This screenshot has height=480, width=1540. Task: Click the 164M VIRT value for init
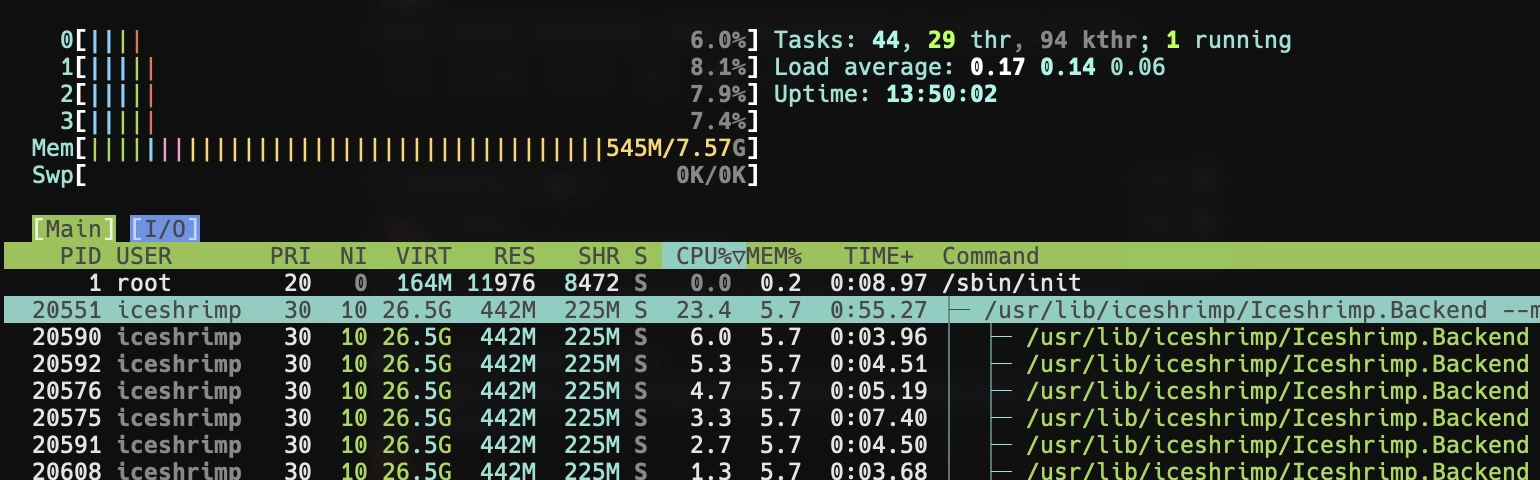point(424,283)
